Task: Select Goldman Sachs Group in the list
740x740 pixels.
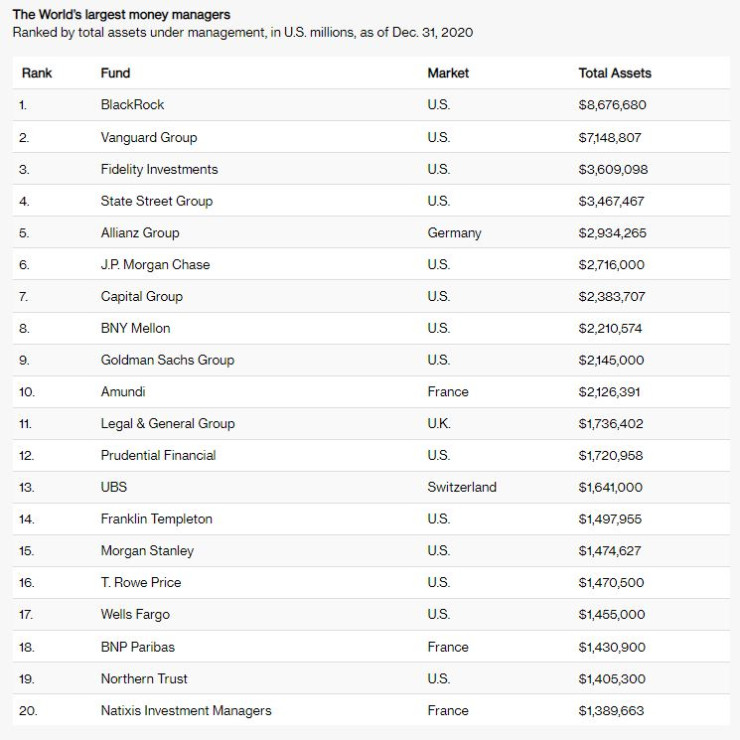Action: [167, 360]
